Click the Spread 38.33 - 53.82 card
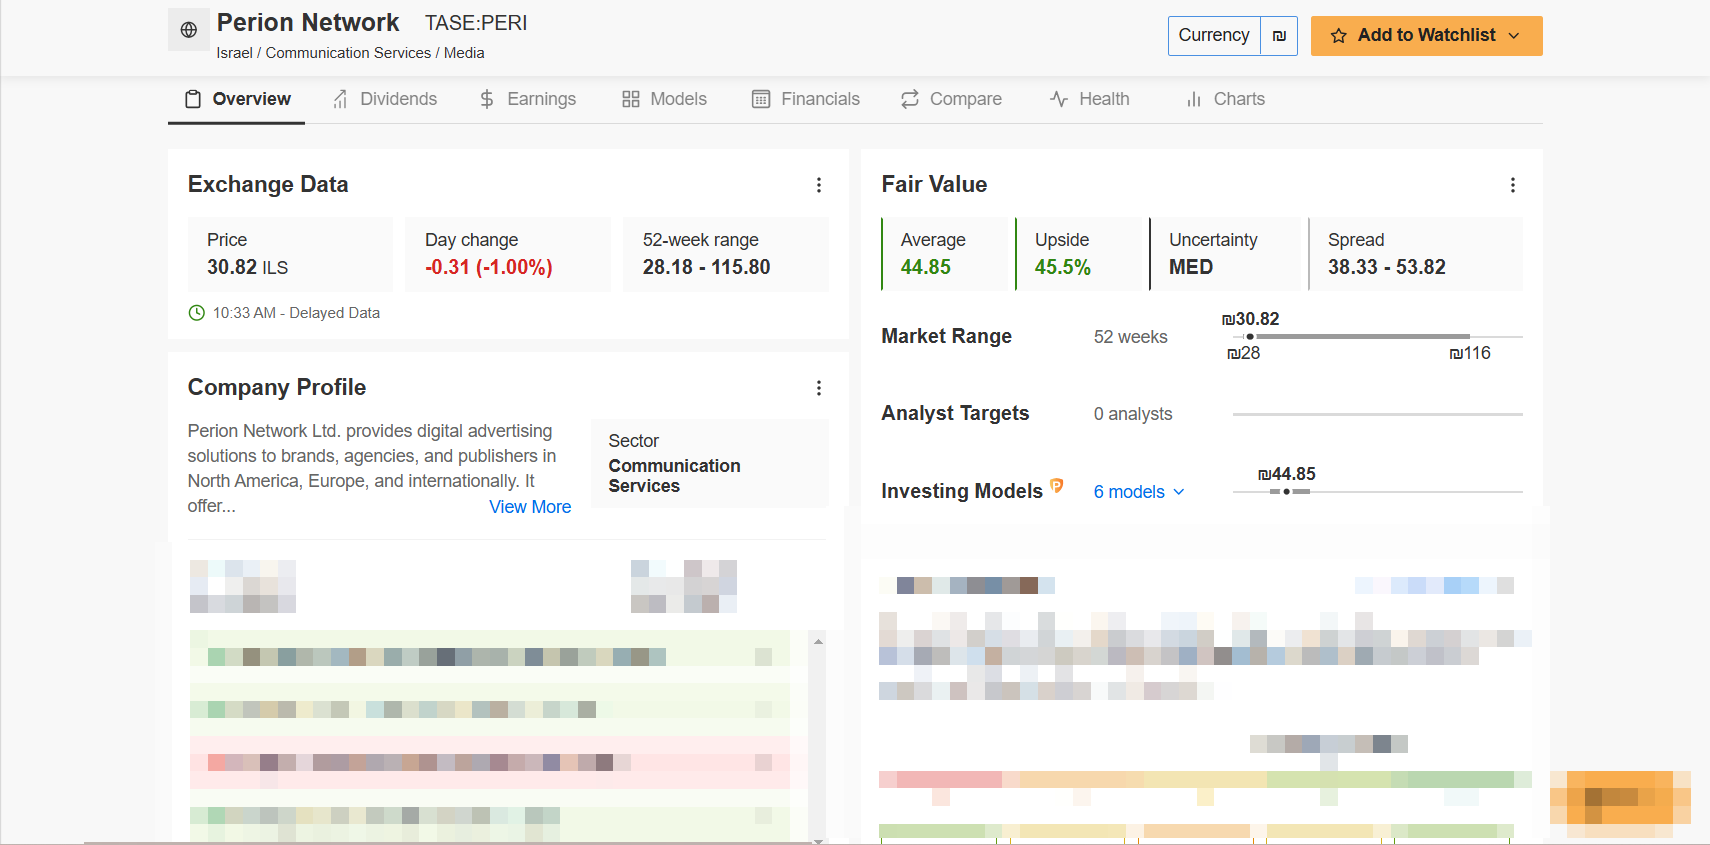Image resolution: width=1710 pixels, height=845 pixels. (1416, 254)
